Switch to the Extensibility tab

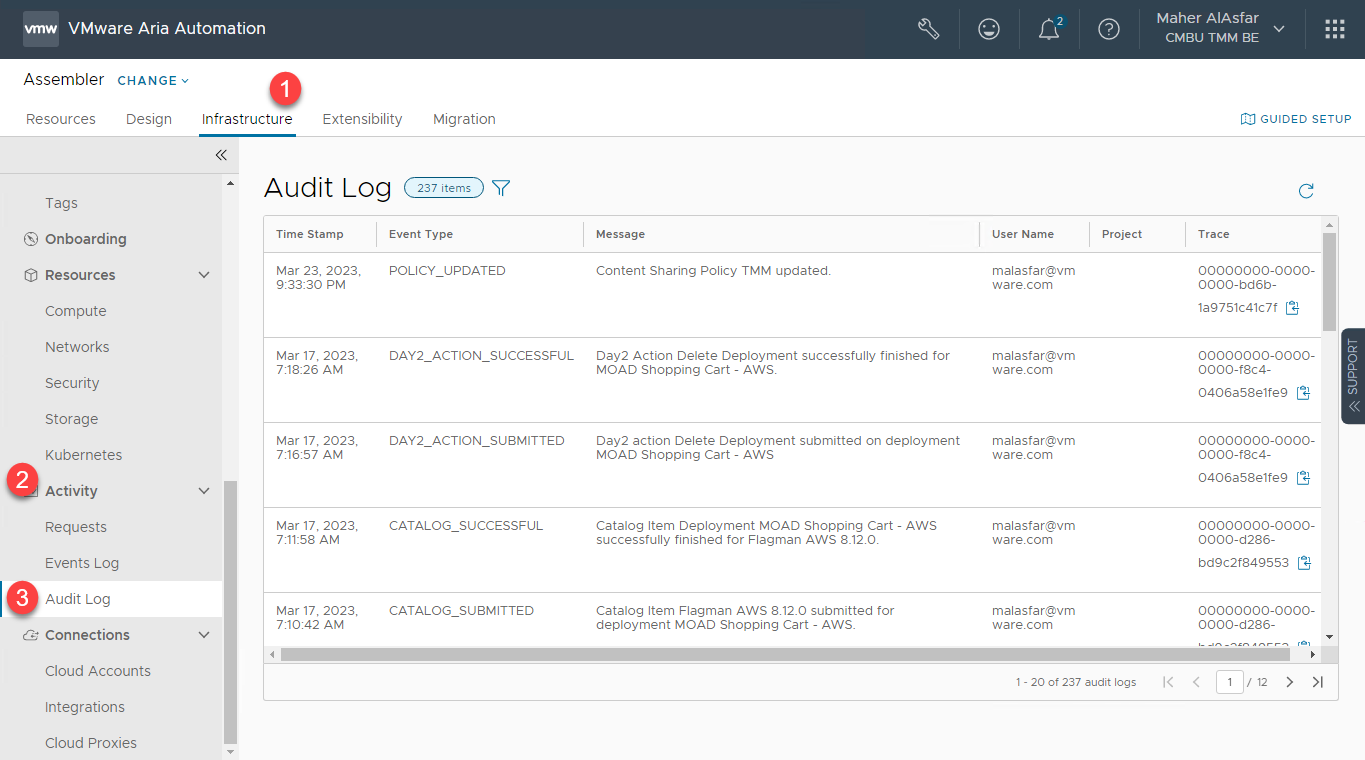coord(362,119)
